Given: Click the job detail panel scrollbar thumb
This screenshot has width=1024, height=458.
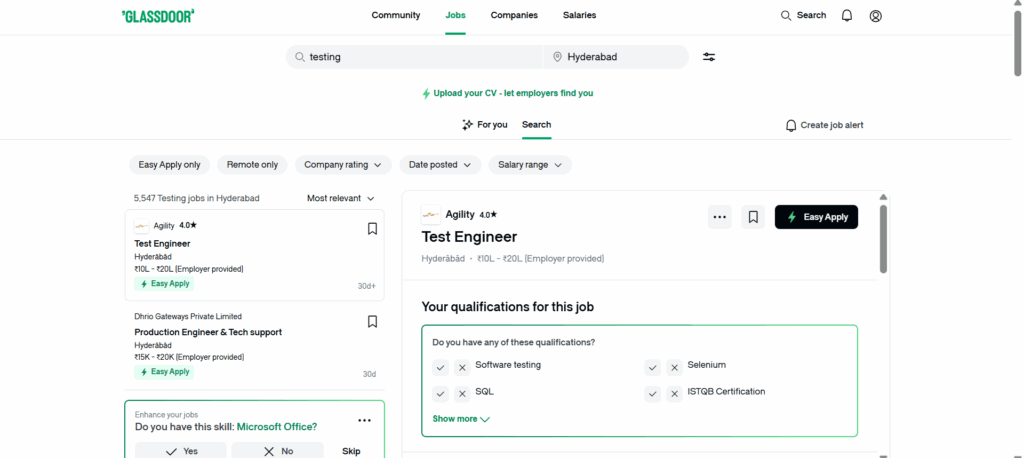Looking at the screenshot, I should (883, 239).
